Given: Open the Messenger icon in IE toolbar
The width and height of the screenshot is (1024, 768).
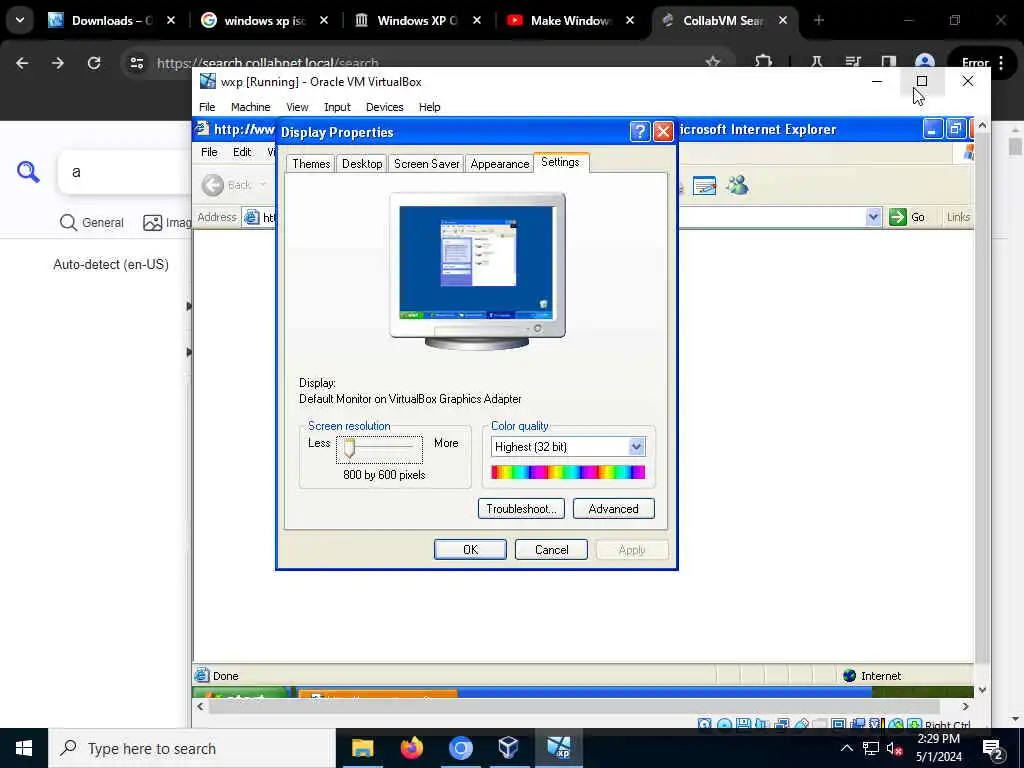Looking at the screenshot, I should coord(737,185).
